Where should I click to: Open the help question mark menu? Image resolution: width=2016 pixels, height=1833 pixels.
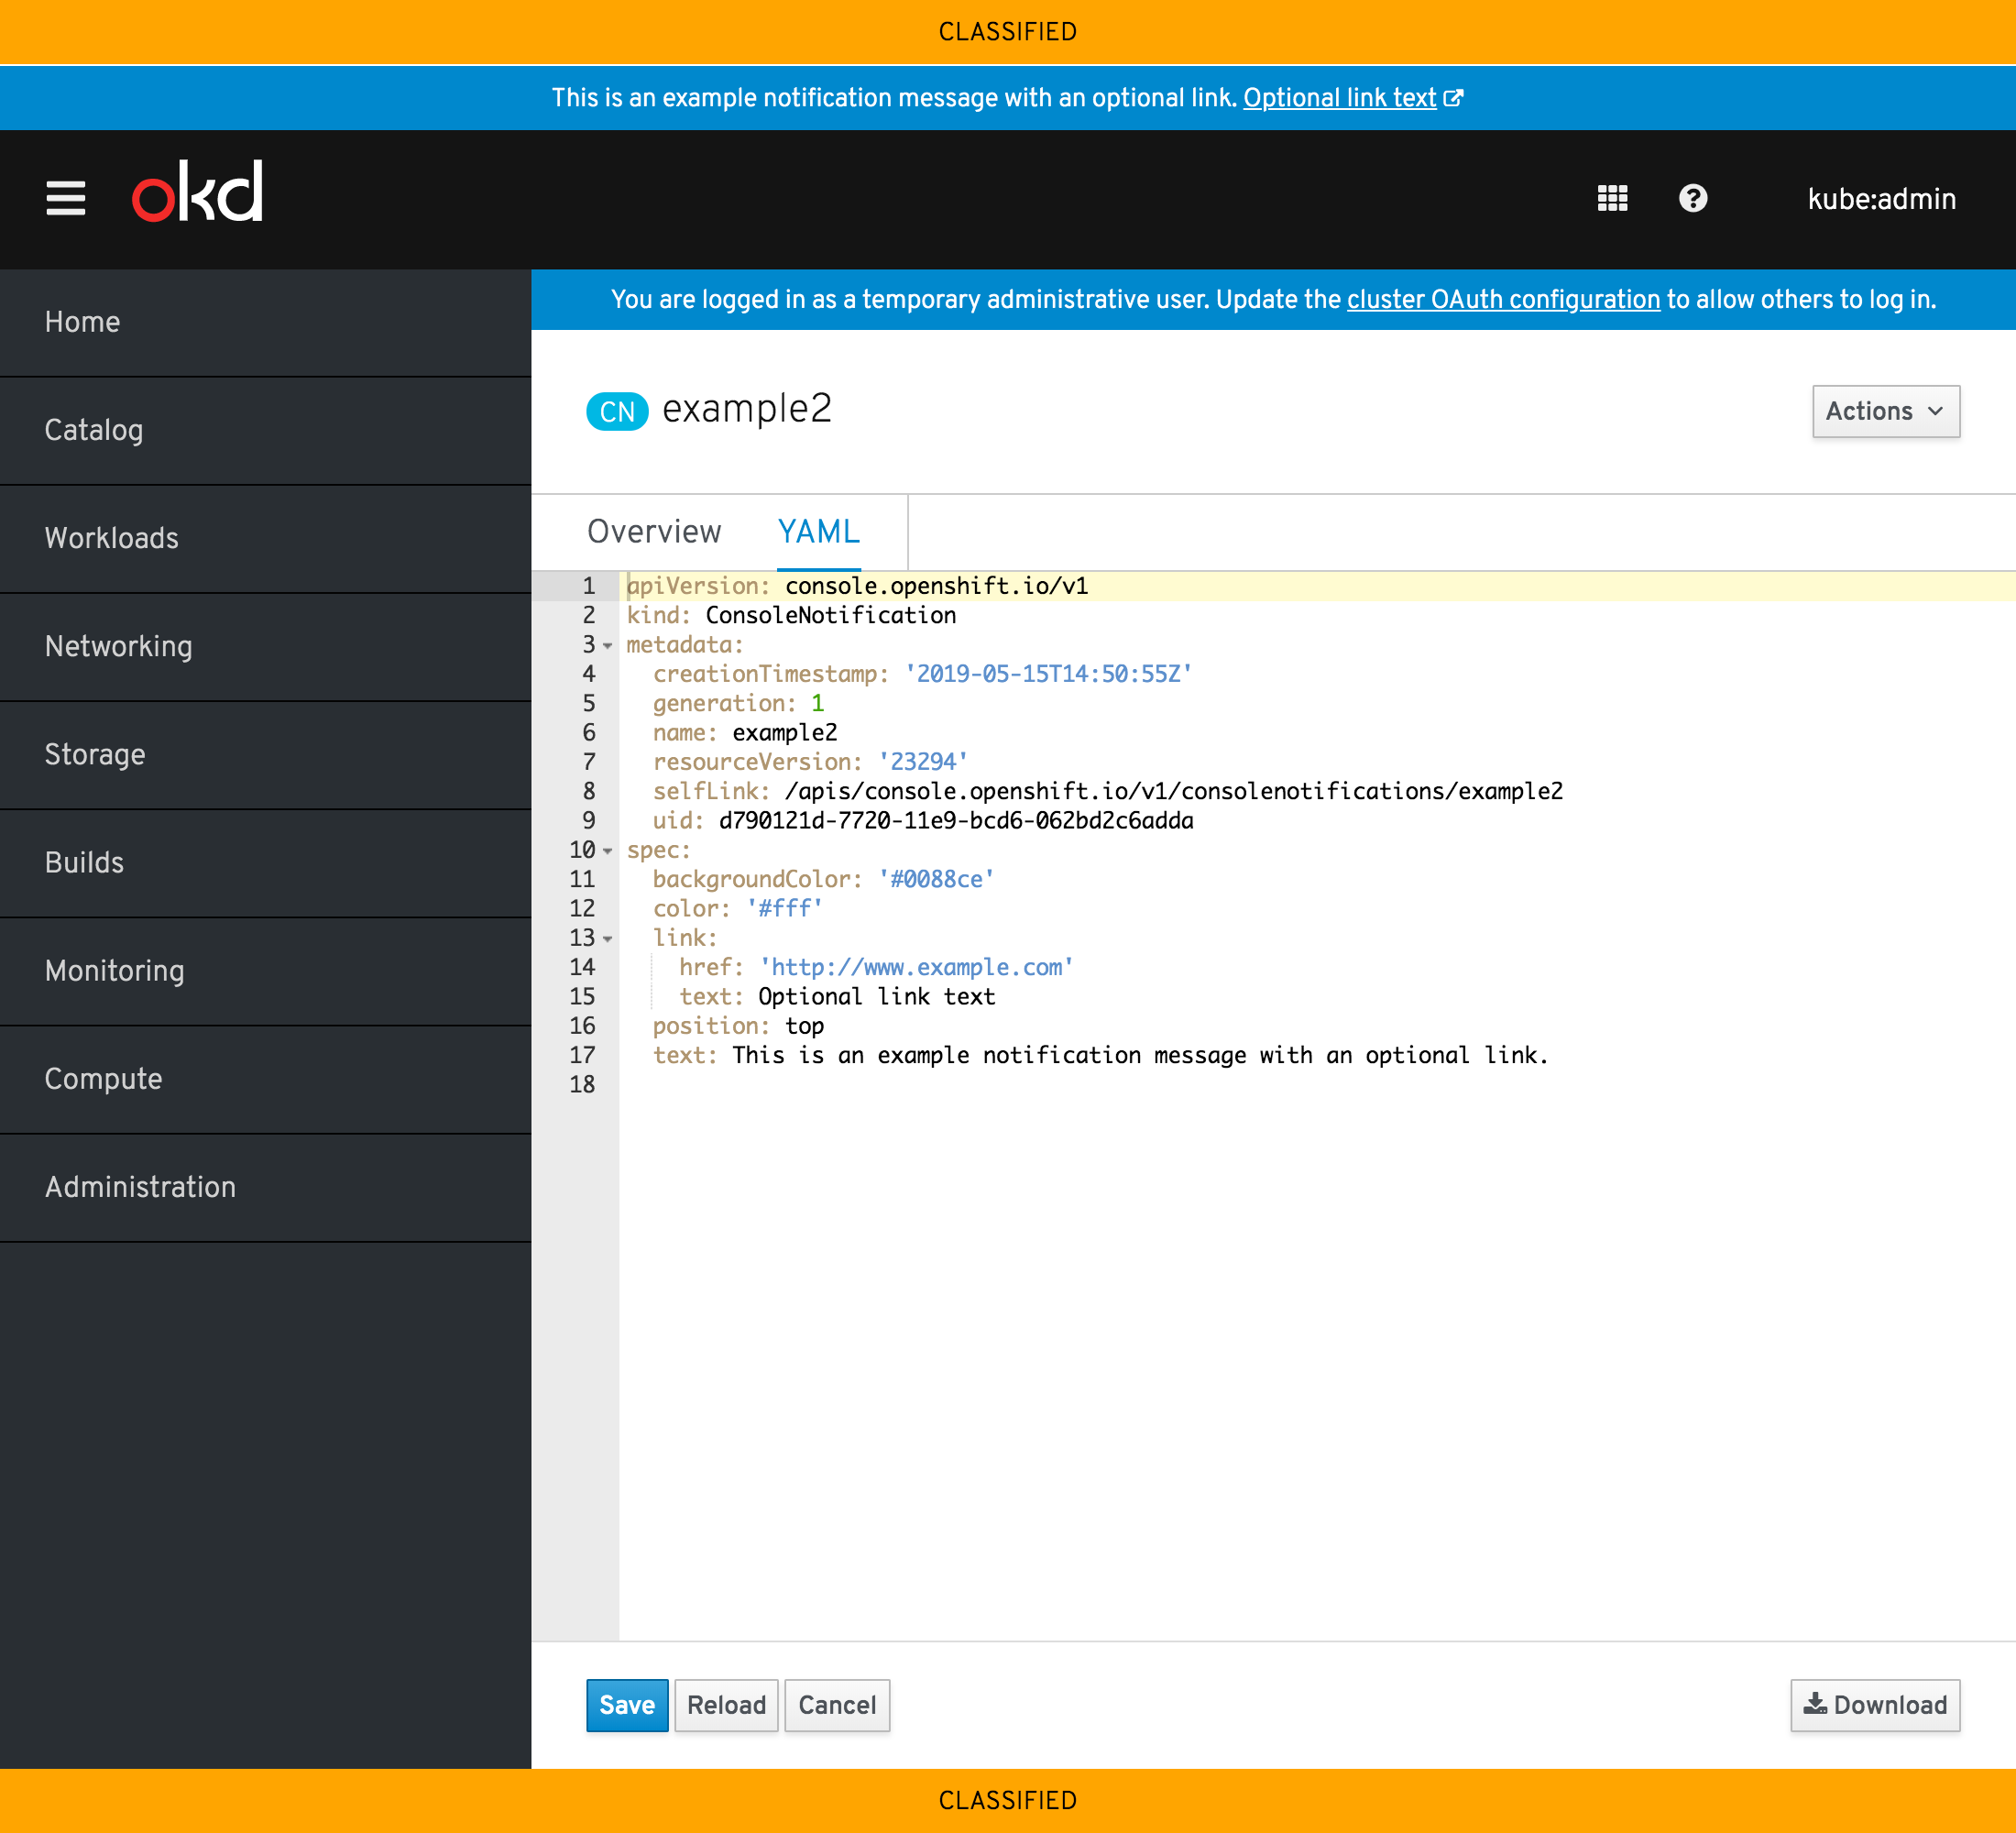tap(1692, 198)
